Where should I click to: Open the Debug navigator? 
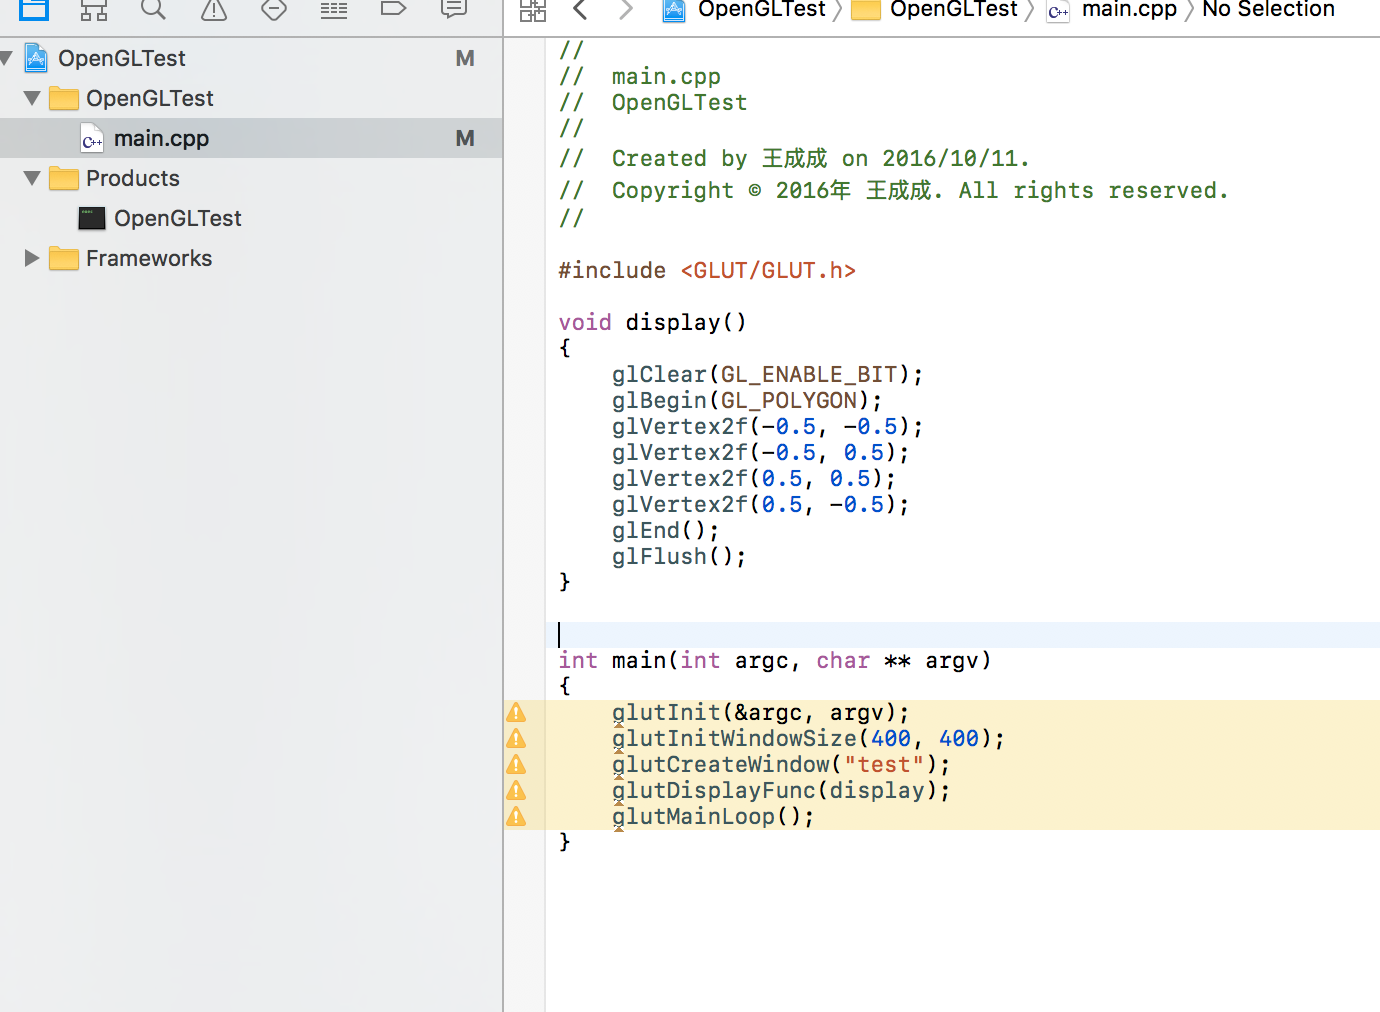coord(334,10)
